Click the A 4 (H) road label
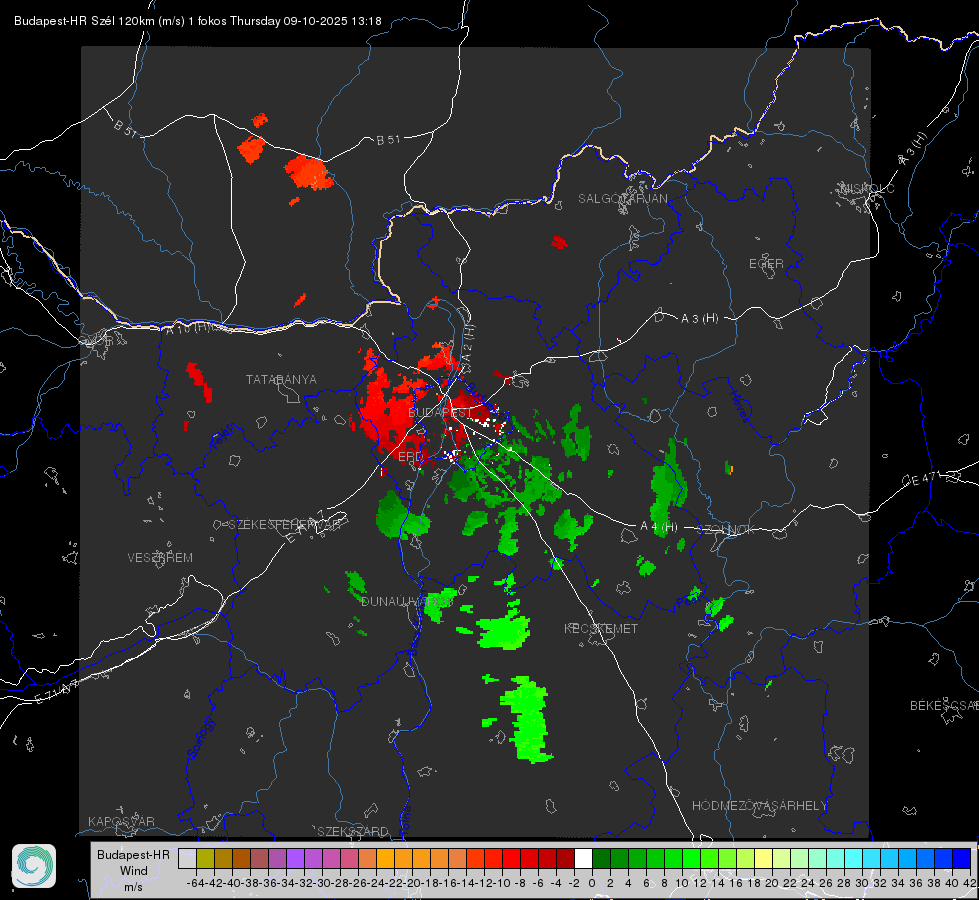The image size is (979, 900). [x=659, y=527]
